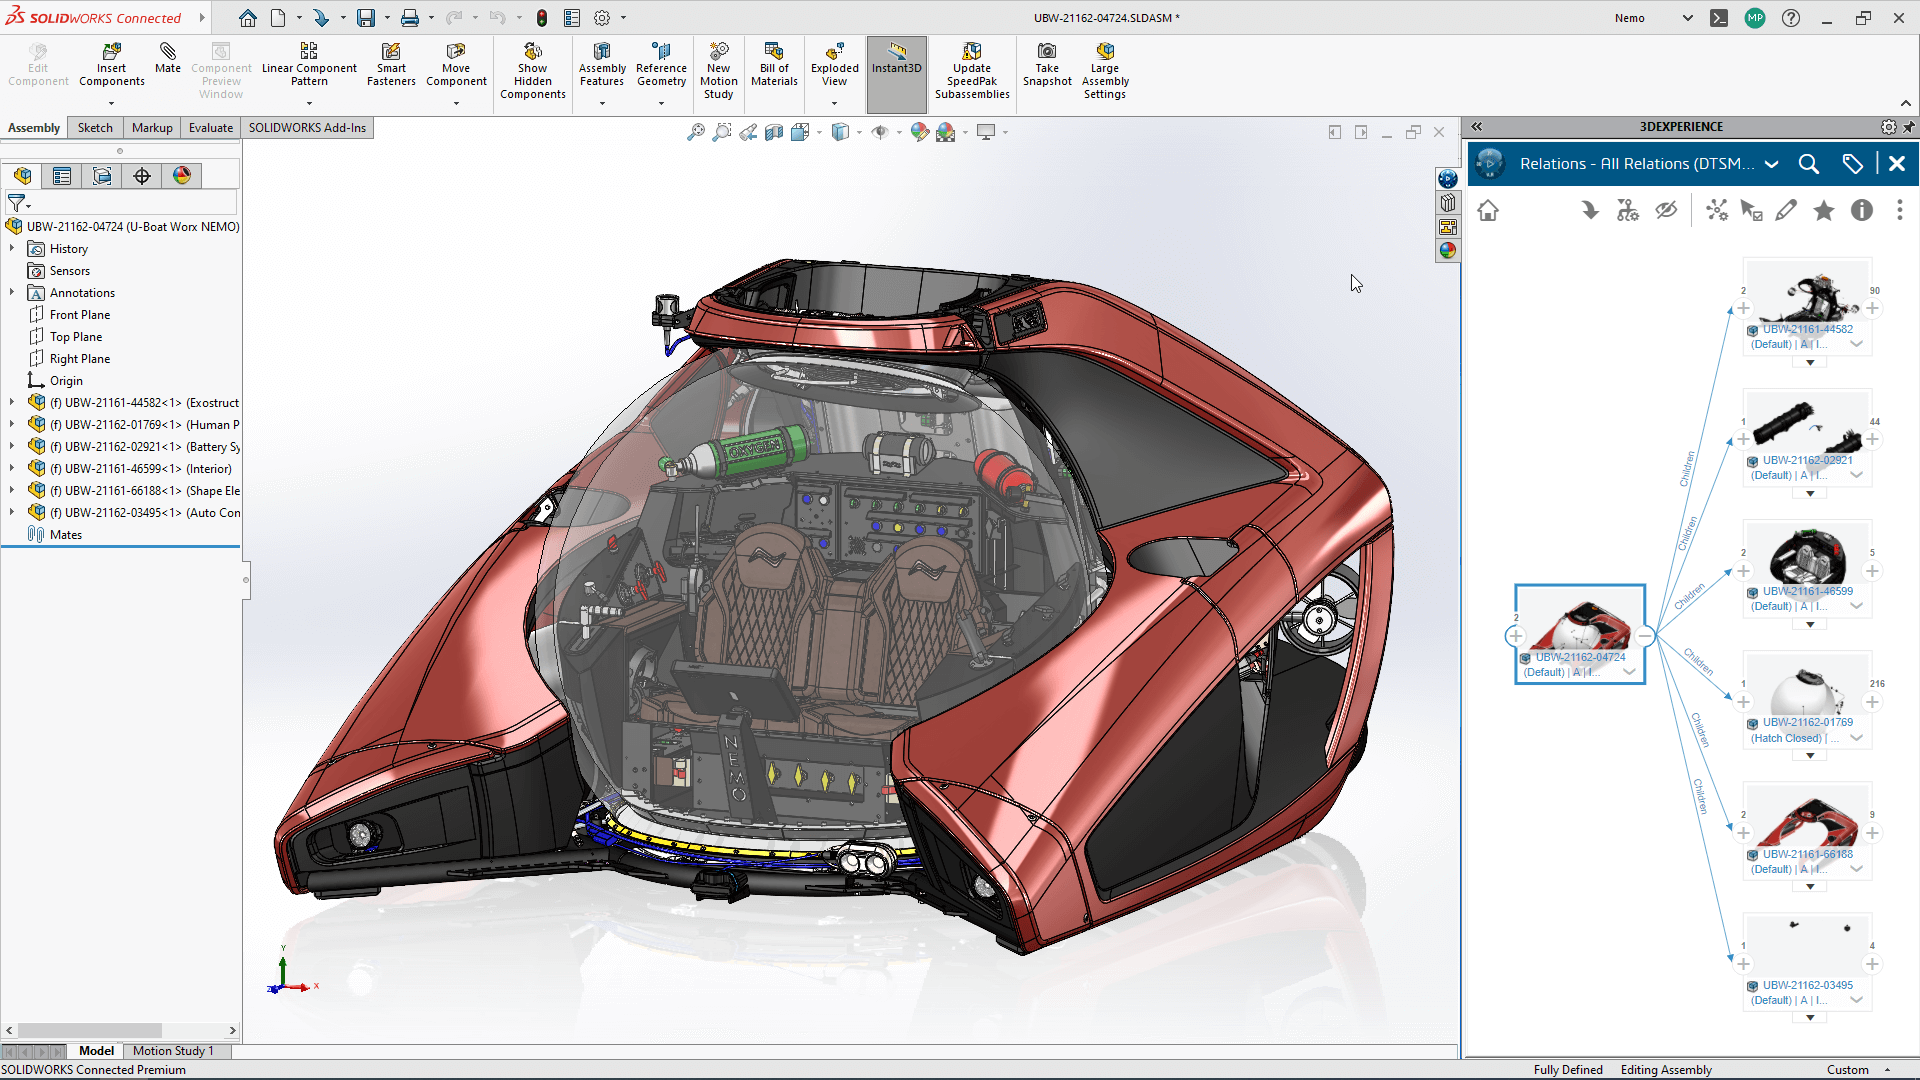Open Relations - All Relations dropdown
This screenshot has width=1920, height=1080.
pos(1772,164)
